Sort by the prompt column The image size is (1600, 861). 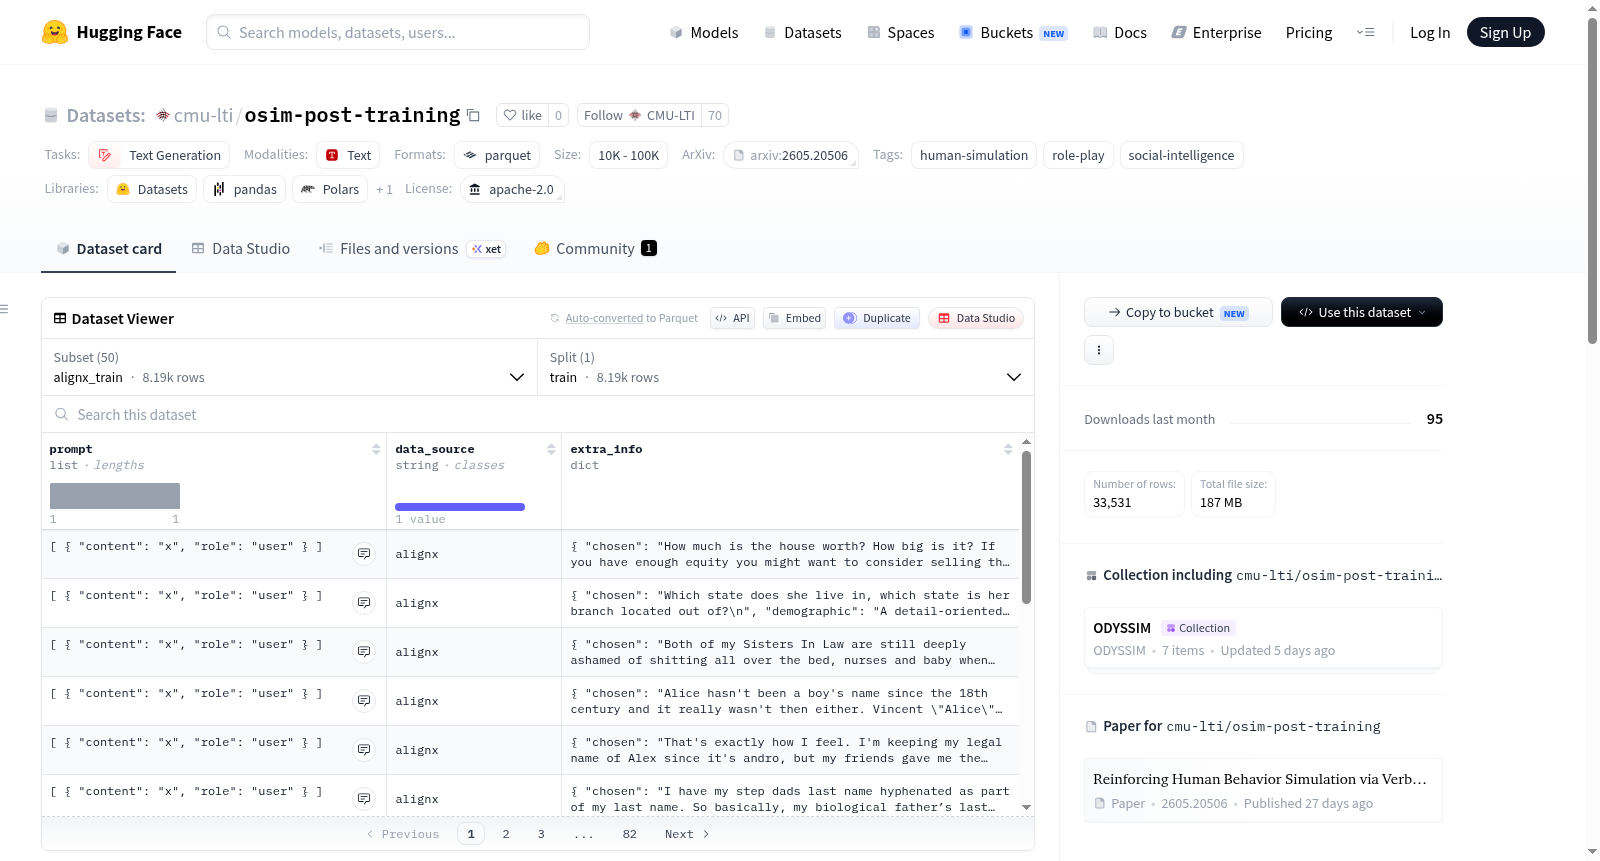(376, 450)
